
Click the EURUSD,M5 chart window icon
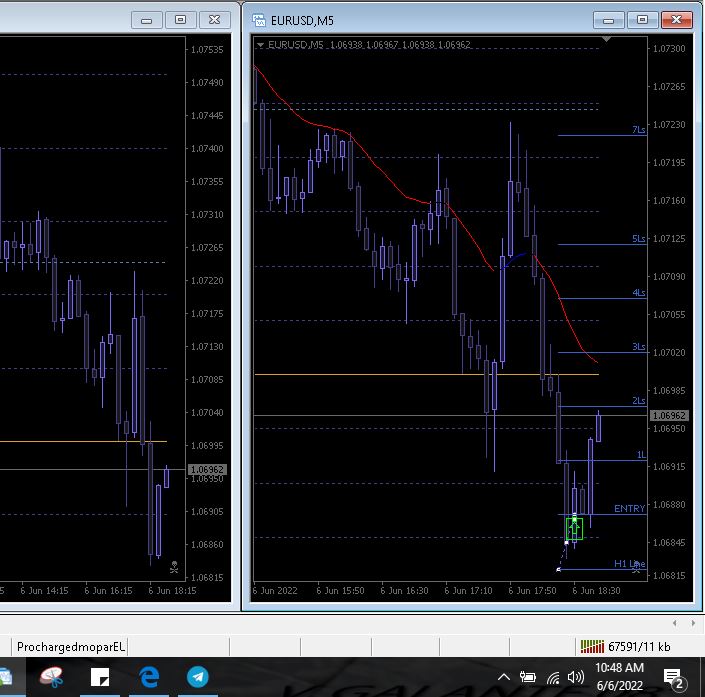tap(259, 20)
